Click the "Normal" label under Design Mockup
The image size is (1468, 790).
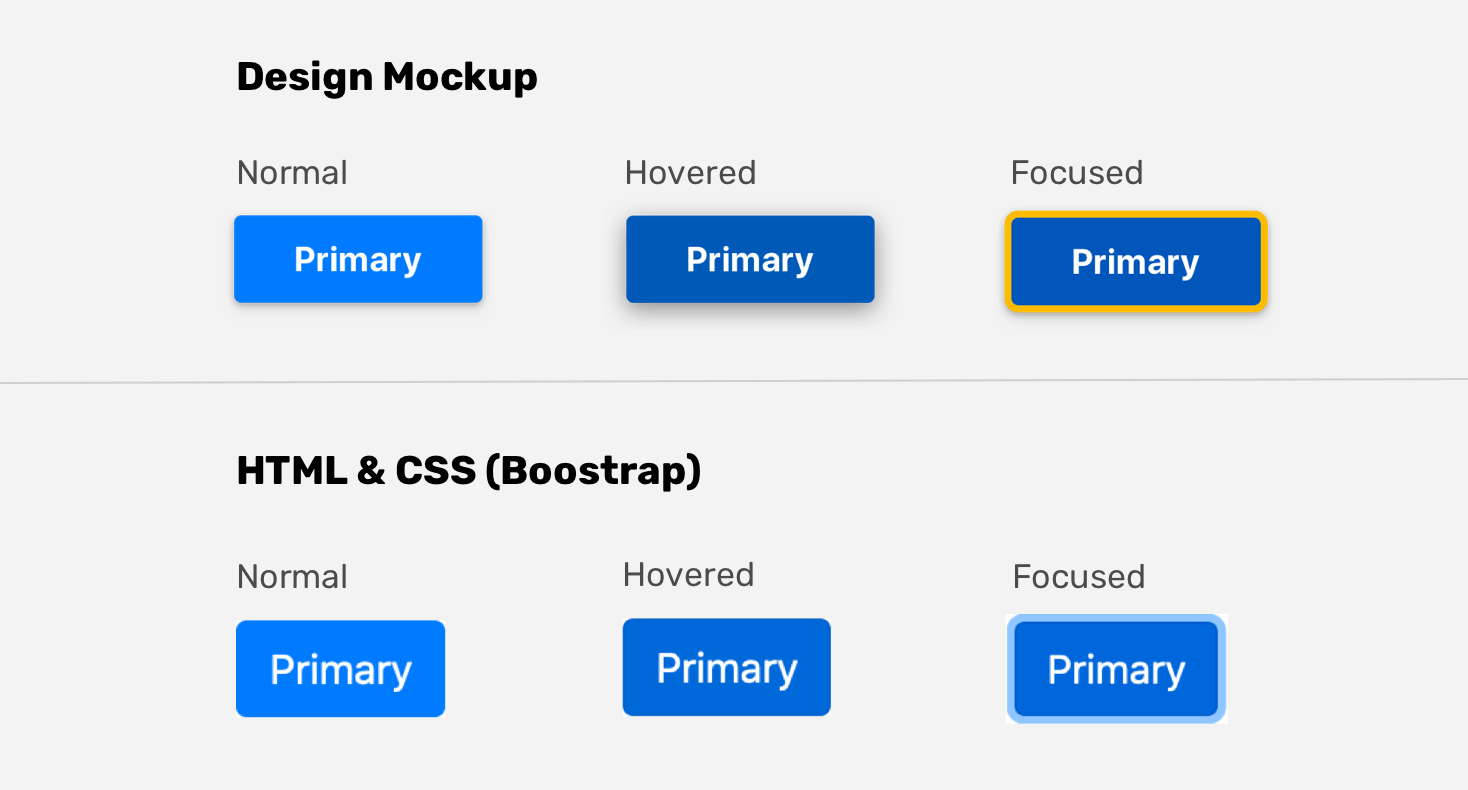click(292, 173)
